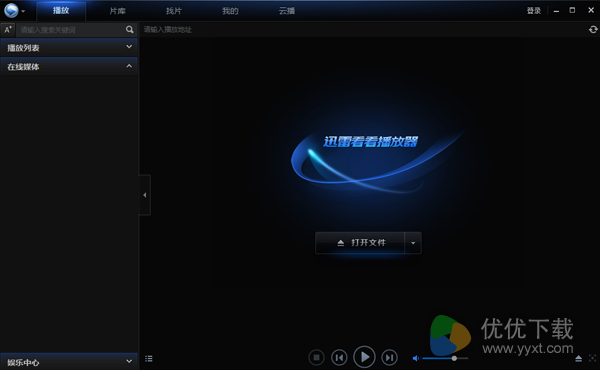Open the 找片 tab
The image size is (600, 370).
pos(174,11)
